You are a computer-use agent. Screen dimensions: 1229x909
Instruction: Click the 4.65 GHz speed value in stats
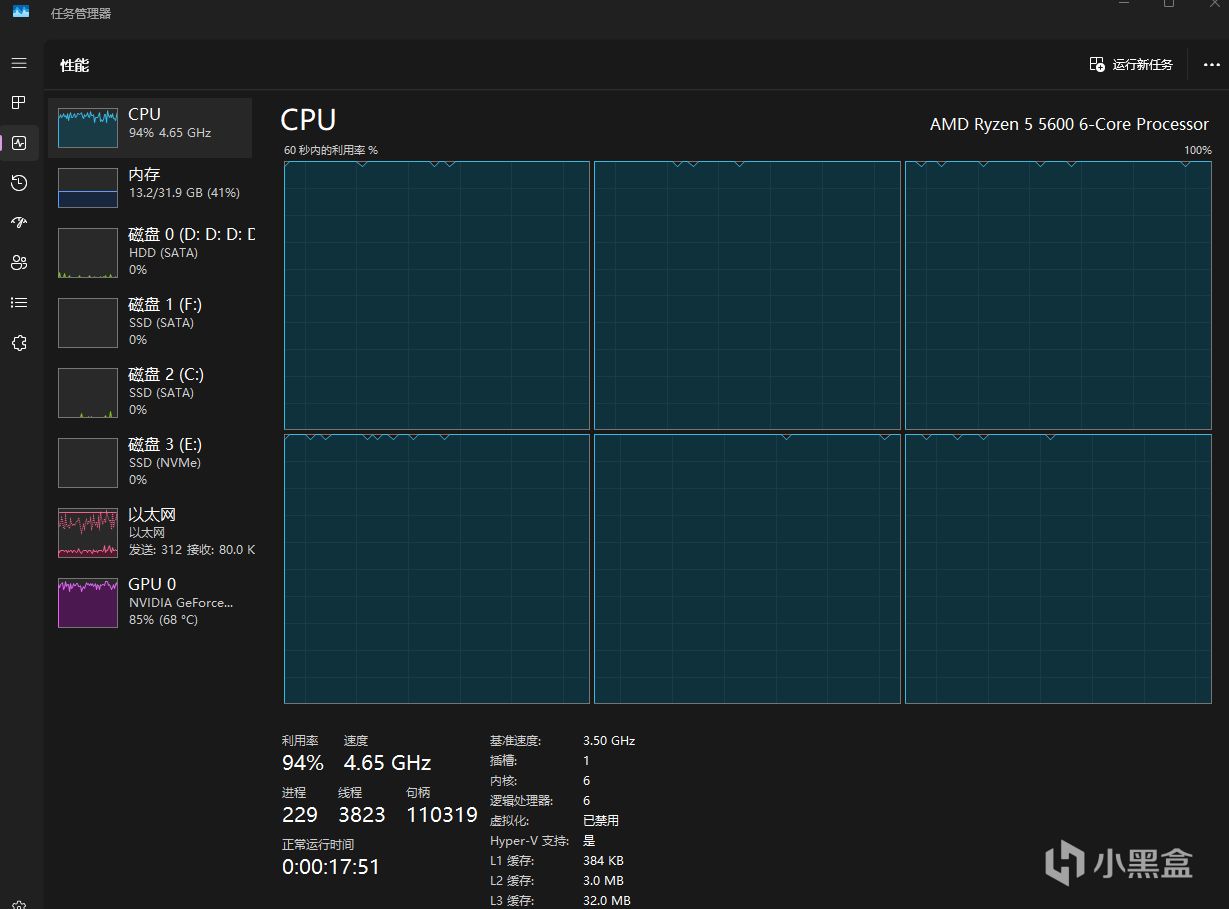(388, 763)
